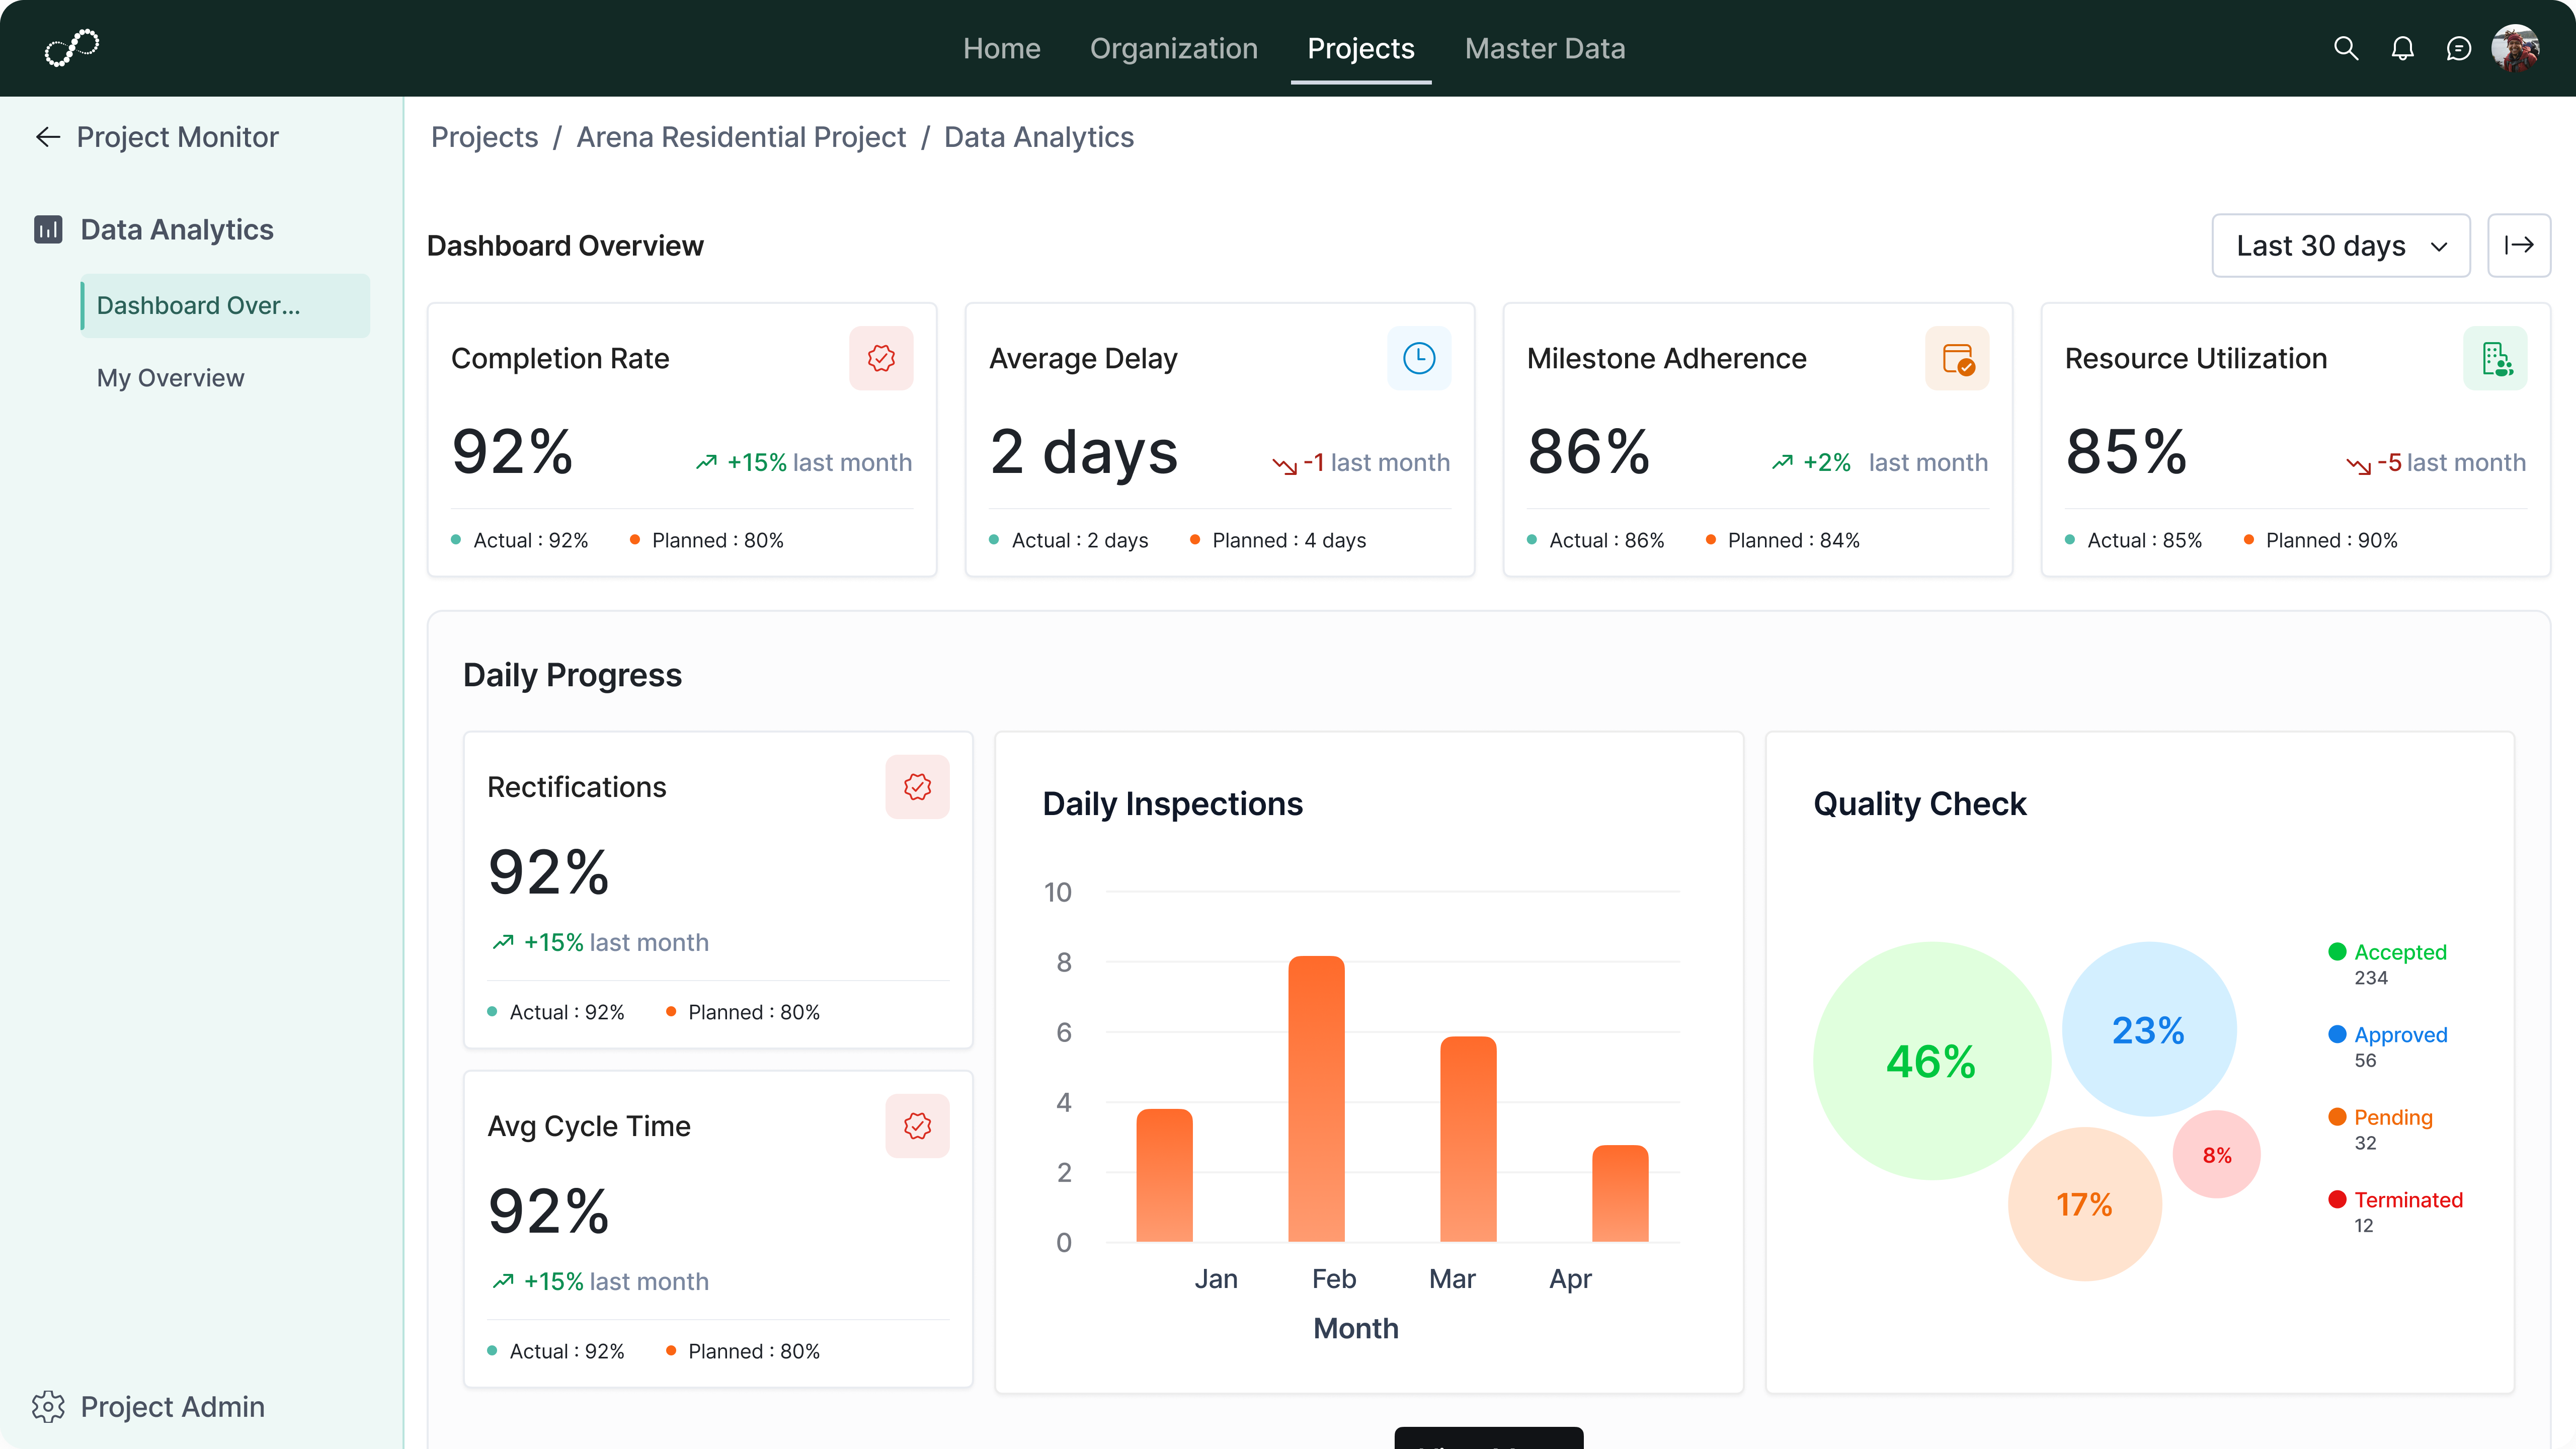This screenshot has height=1449, width=2576.
Task: Click 'Planned : 4 days' text
Action: (x=1289, y=540)
